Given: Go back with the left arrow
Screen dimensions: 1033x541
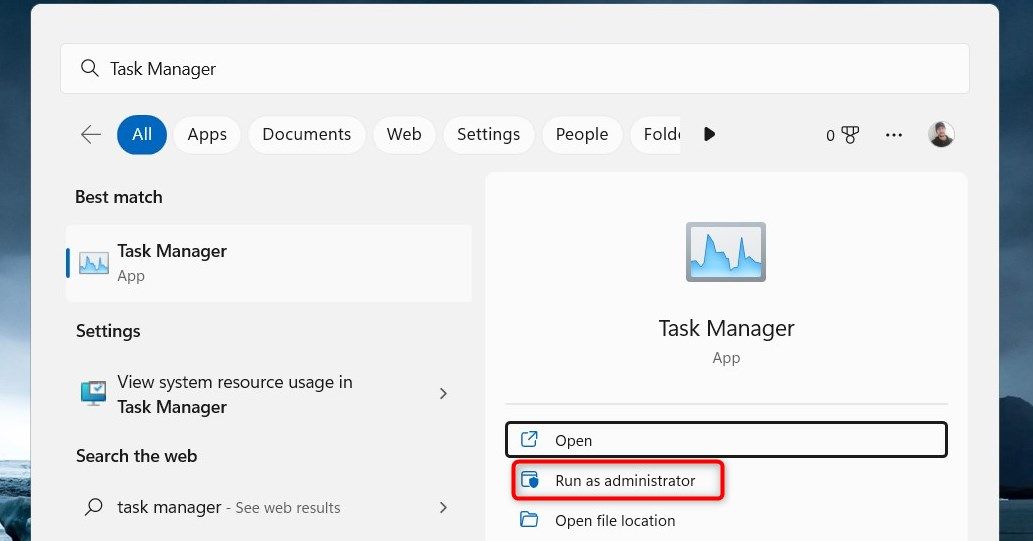Looking at the screenshot, I should pos(91,134).
